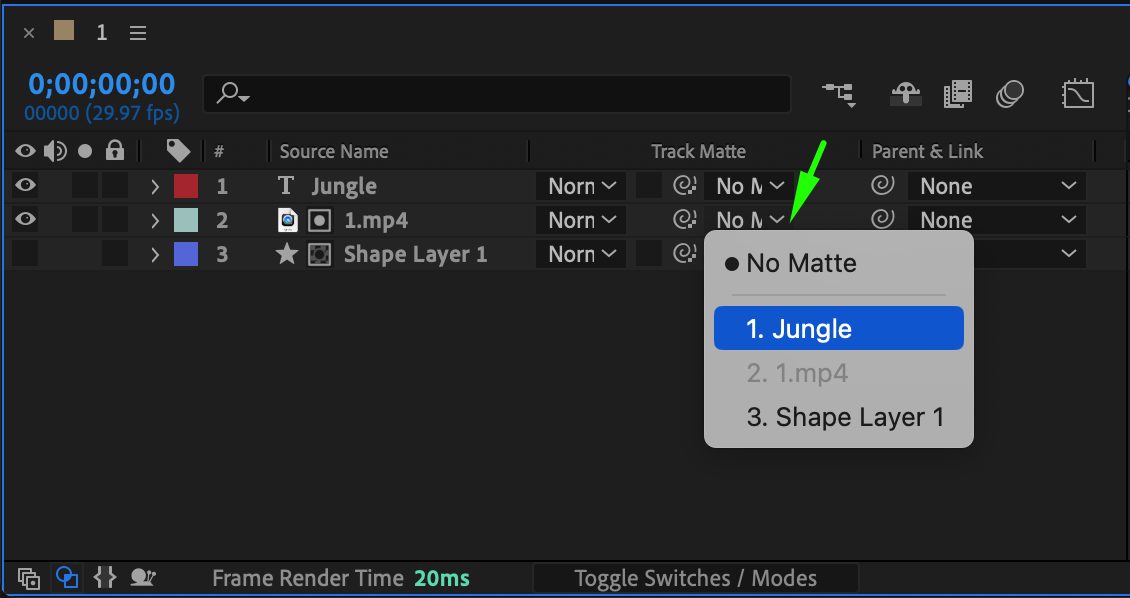The height and width of the screenshot is (598, 1130).
Task: Click the 1.mp4 track matte pick whip
Action: click(685, 220)
